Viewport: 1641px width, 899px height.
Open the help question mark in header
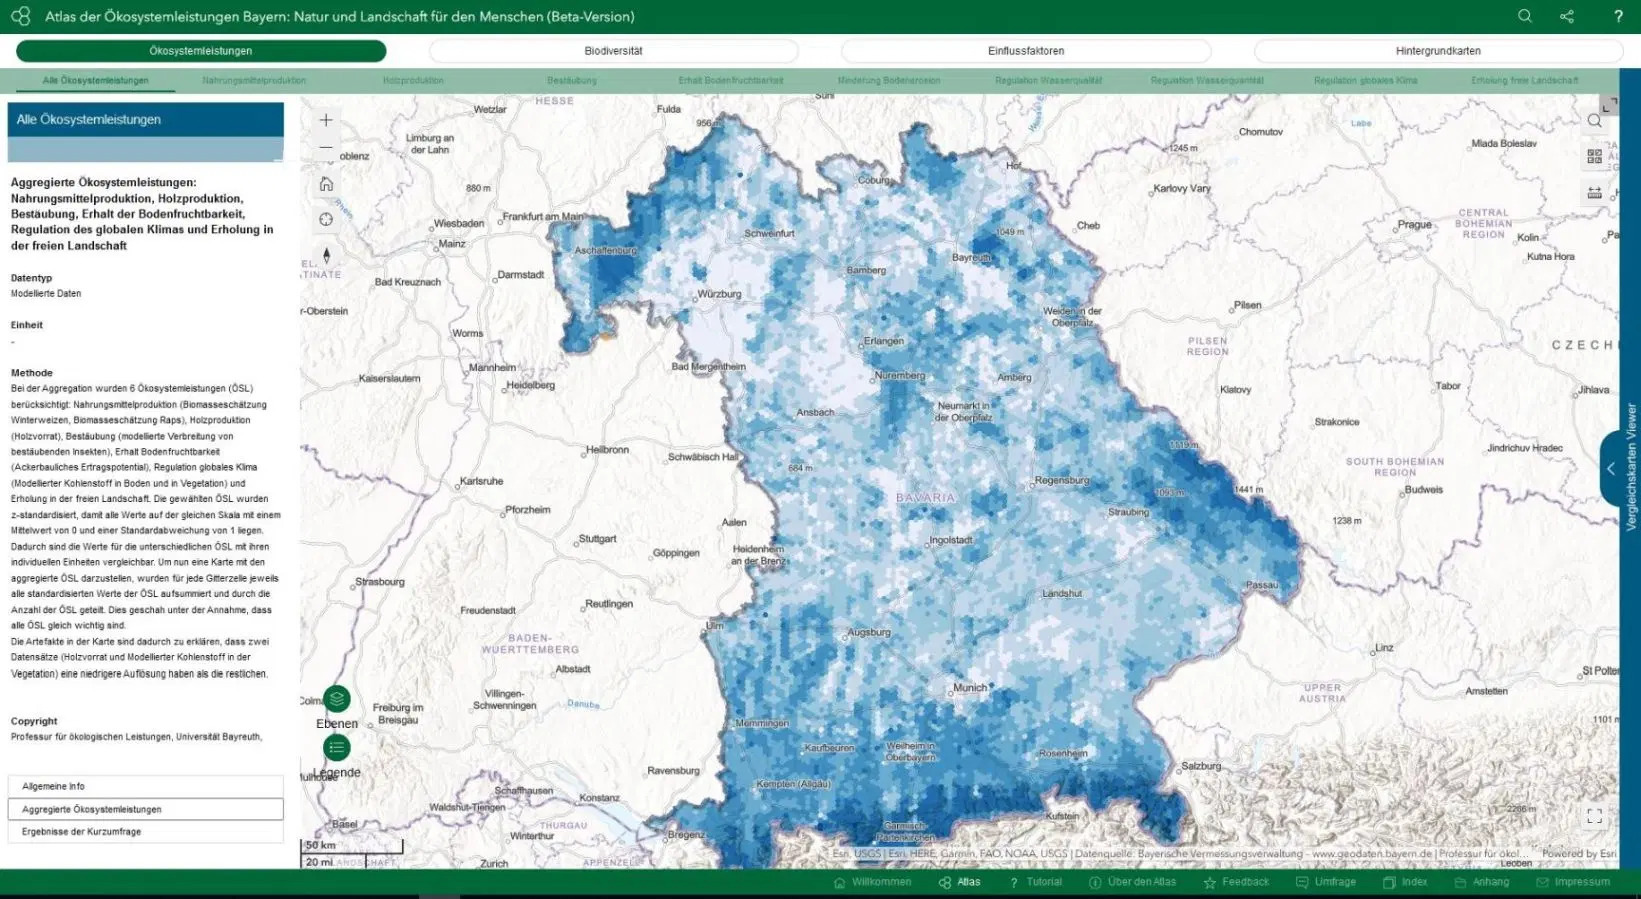tap(1618, 16)
